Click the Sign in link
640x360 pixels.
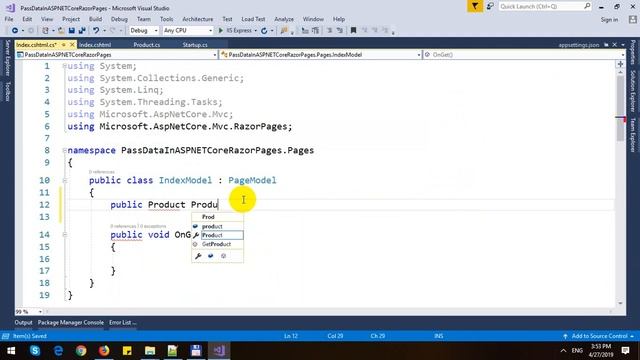click(609, 20)
